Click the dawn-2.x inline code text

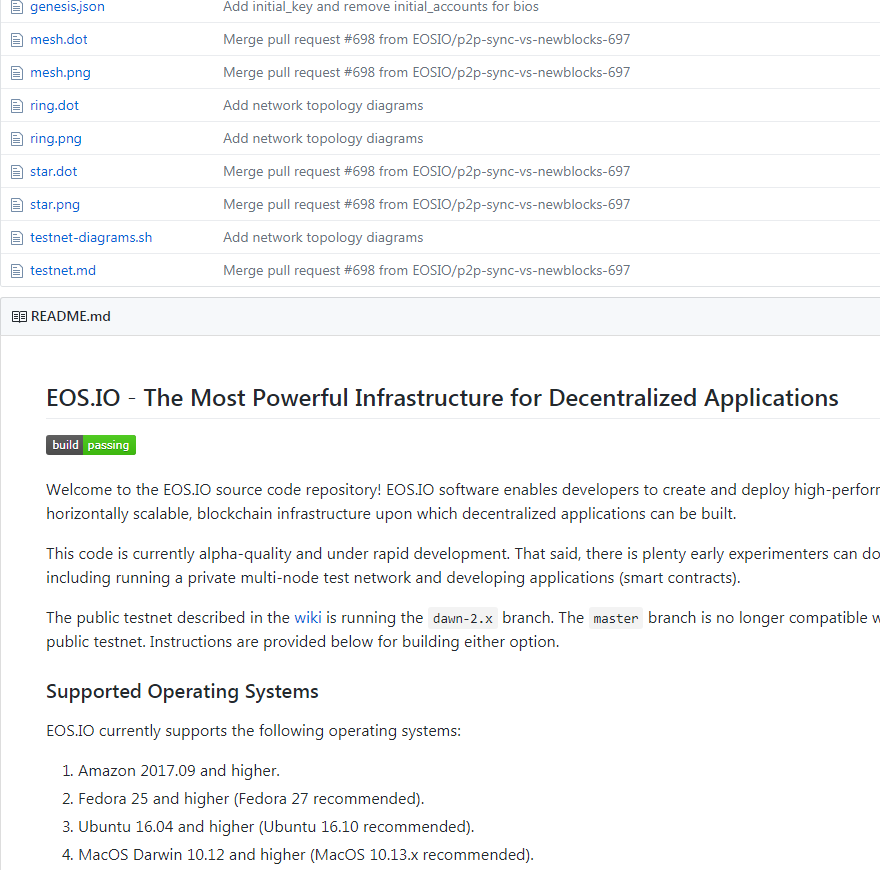[x=463, y=619]
